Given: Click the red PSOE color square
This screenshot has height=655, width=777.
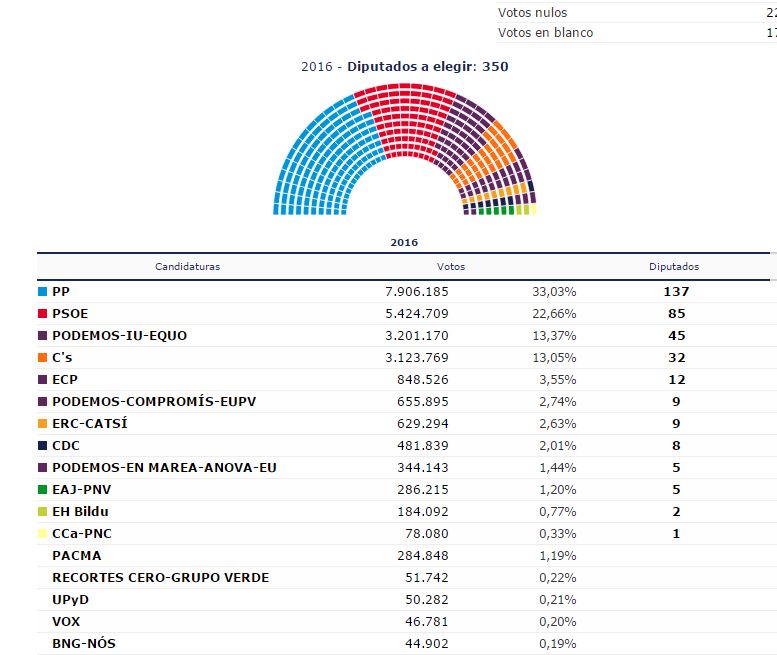Looking at the screenshot, I should [x=43, y=314].
